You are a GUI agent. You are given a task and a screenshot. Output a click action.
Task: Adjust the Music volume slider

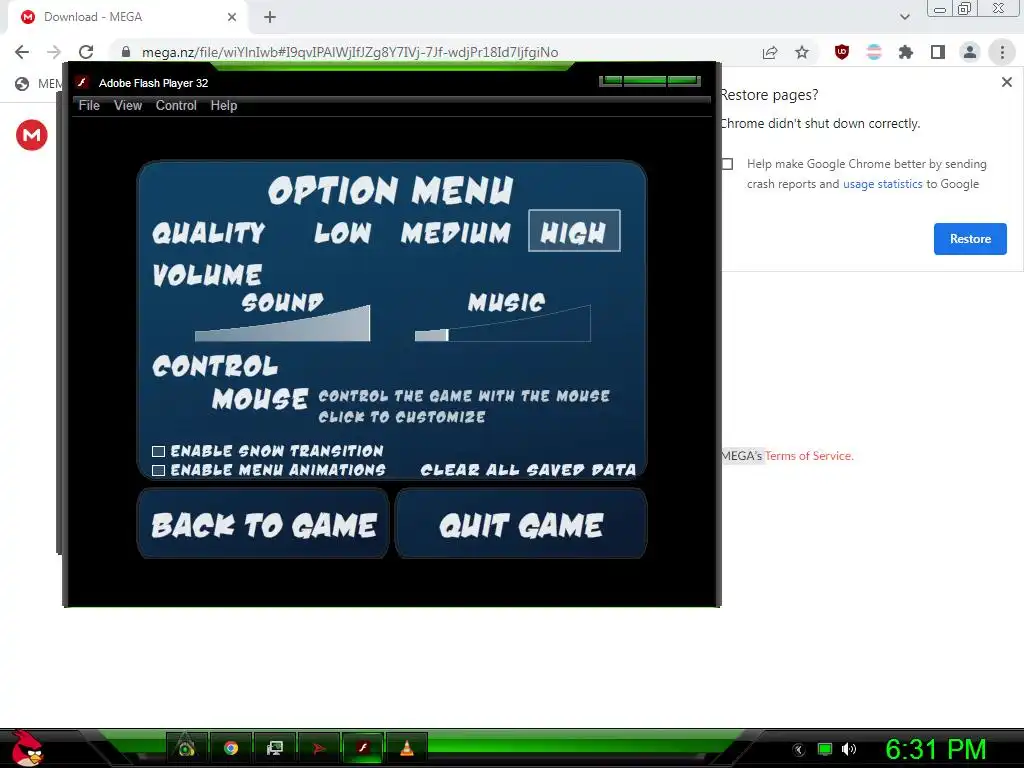tap(502, 324)
